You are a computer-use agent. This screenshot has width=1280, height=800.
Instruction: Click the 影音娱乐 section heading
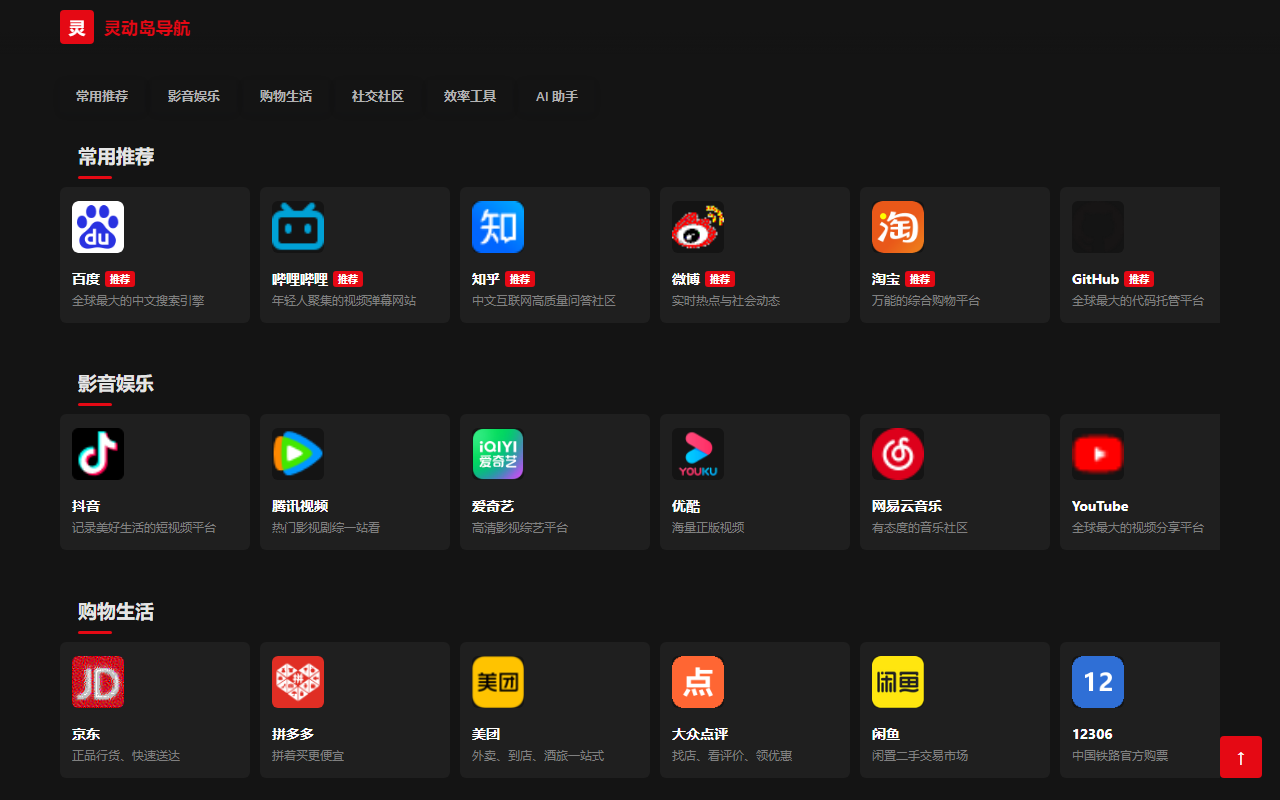(116, 384)
